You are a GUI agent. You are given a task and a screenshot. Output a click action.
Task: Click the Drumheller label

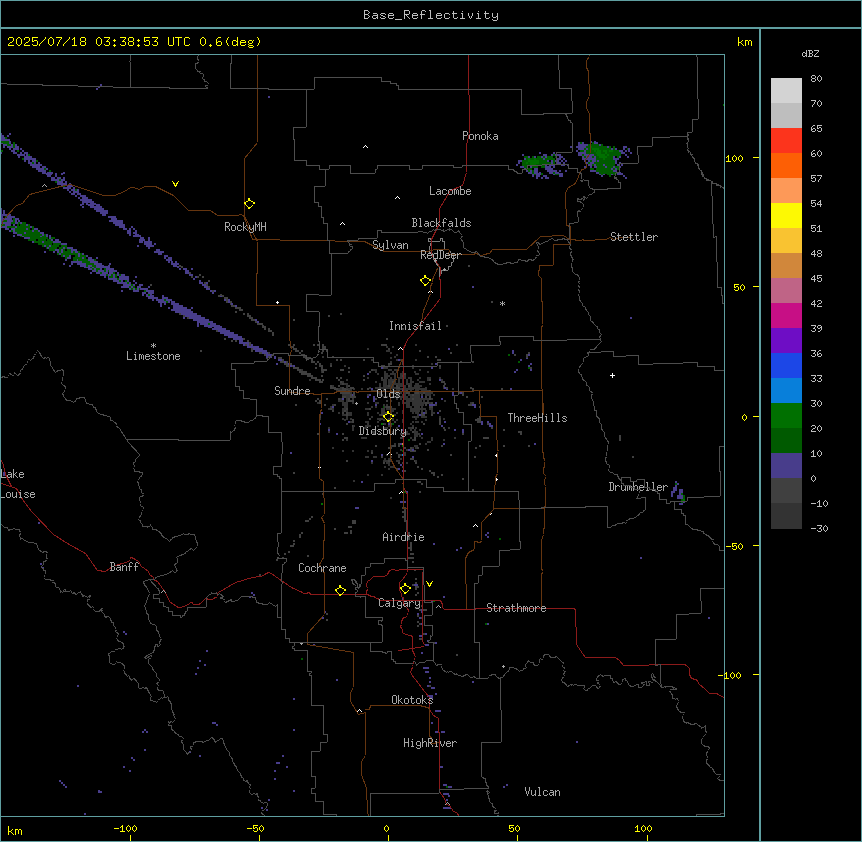point(638,487)
